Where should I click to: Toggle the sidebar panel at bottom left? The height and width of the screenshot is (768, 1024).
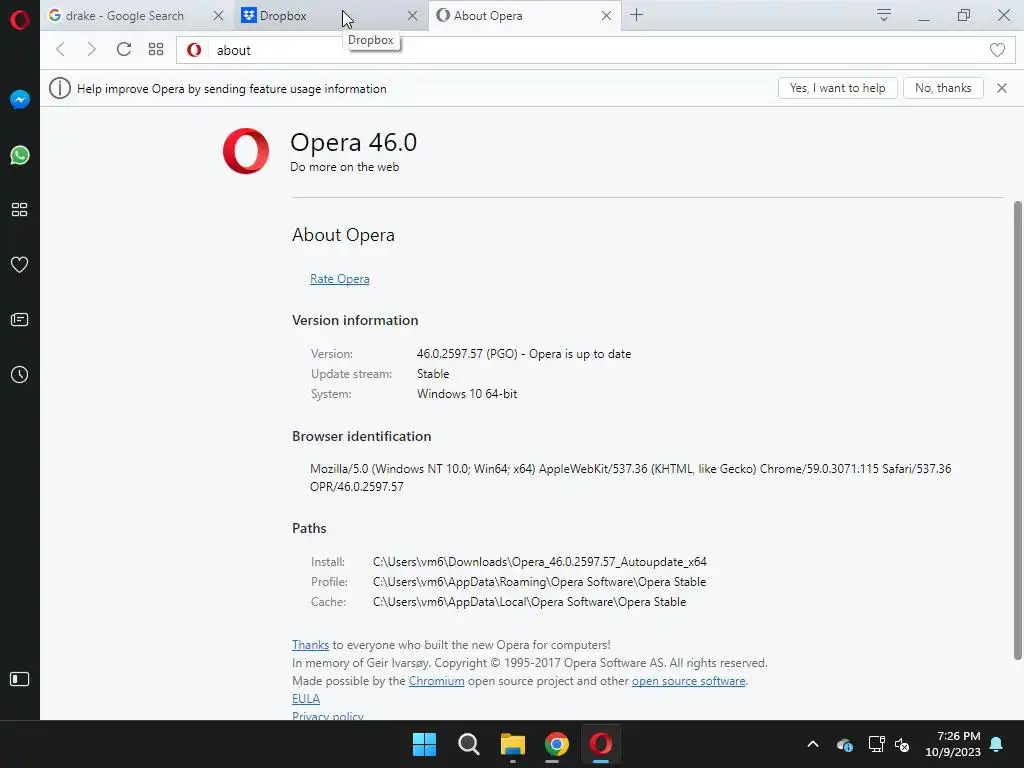click(20, 679)
